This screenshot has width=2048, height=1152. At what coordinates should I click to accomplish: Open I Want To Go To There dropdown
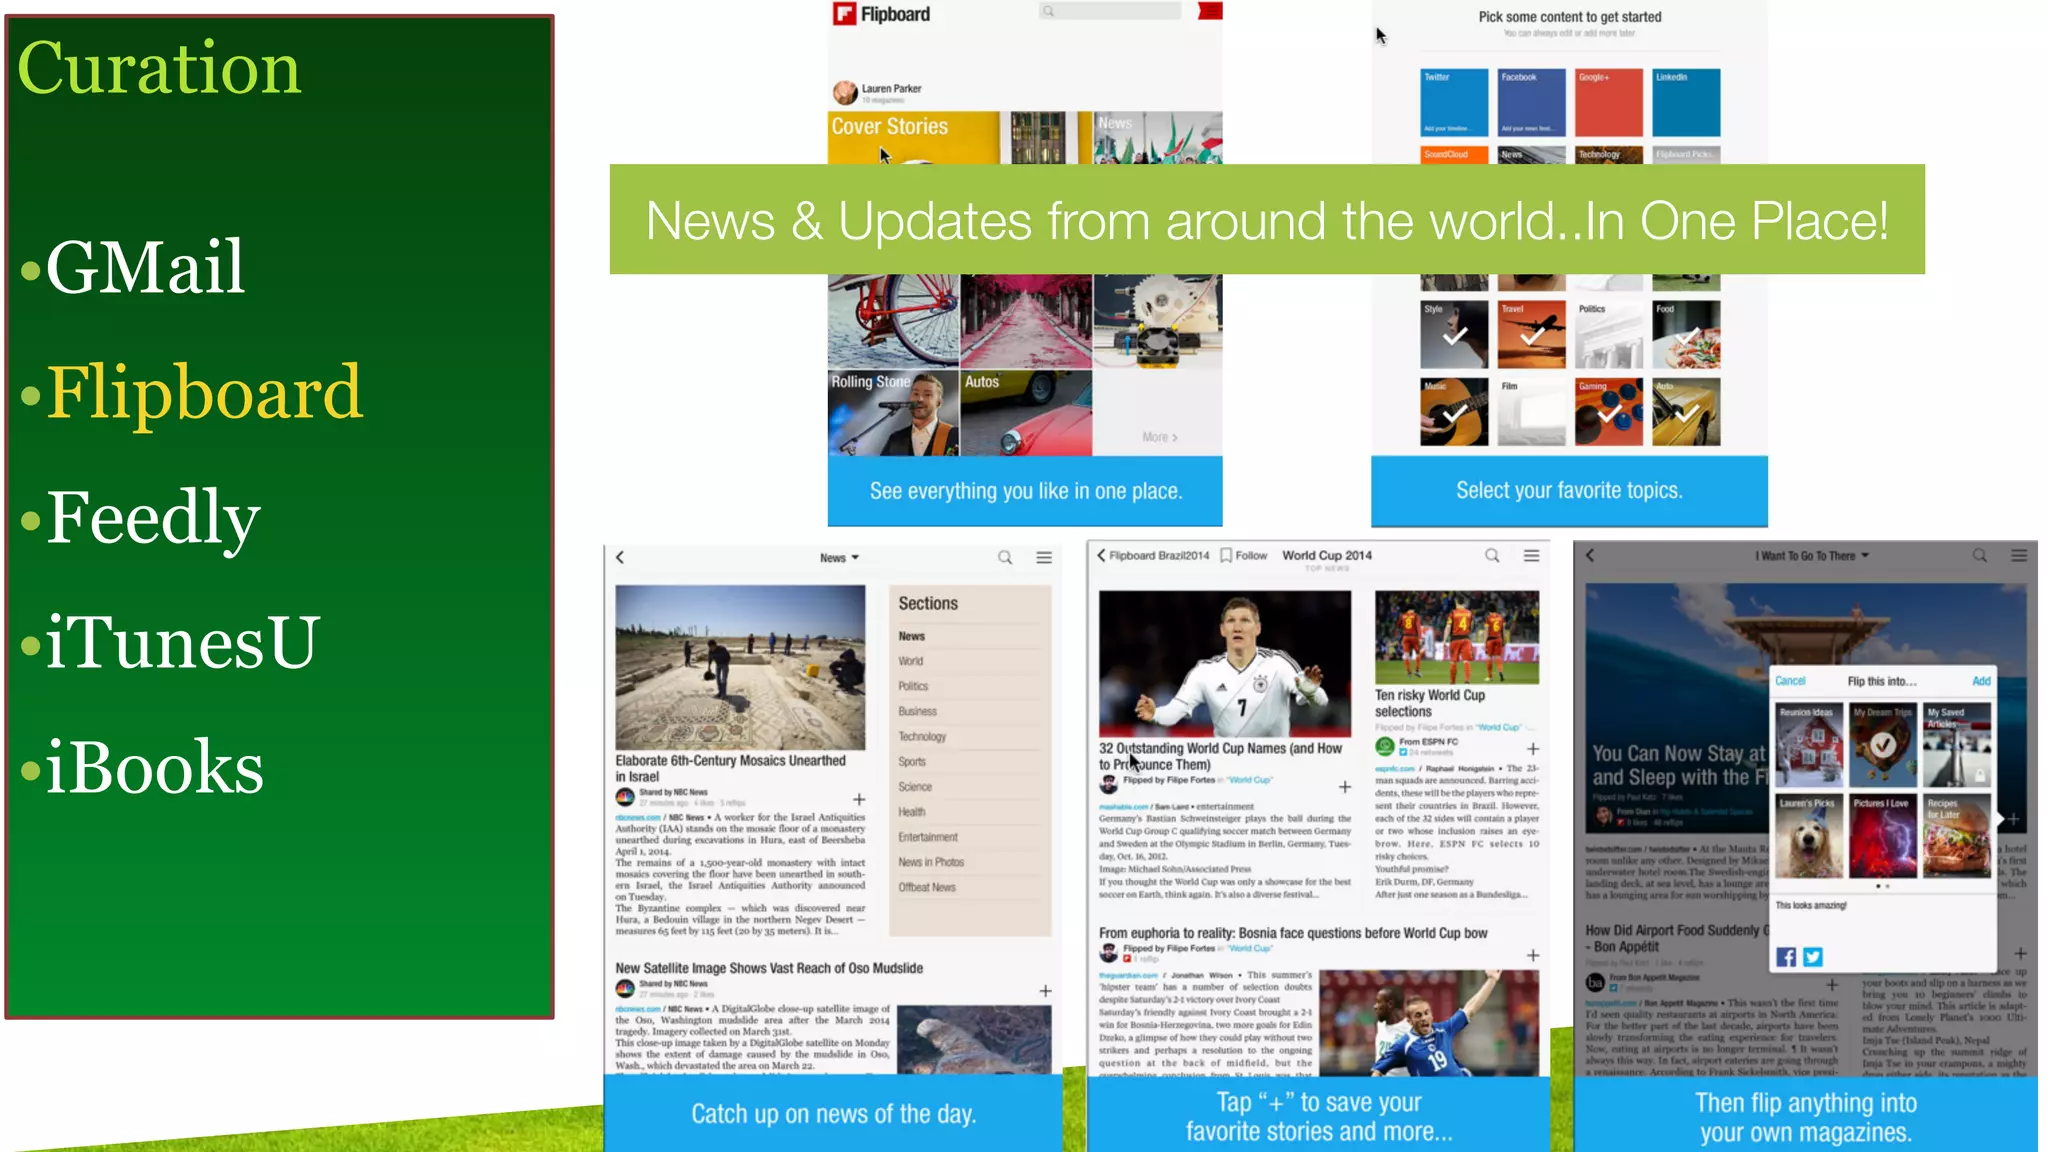(1811, 555)
